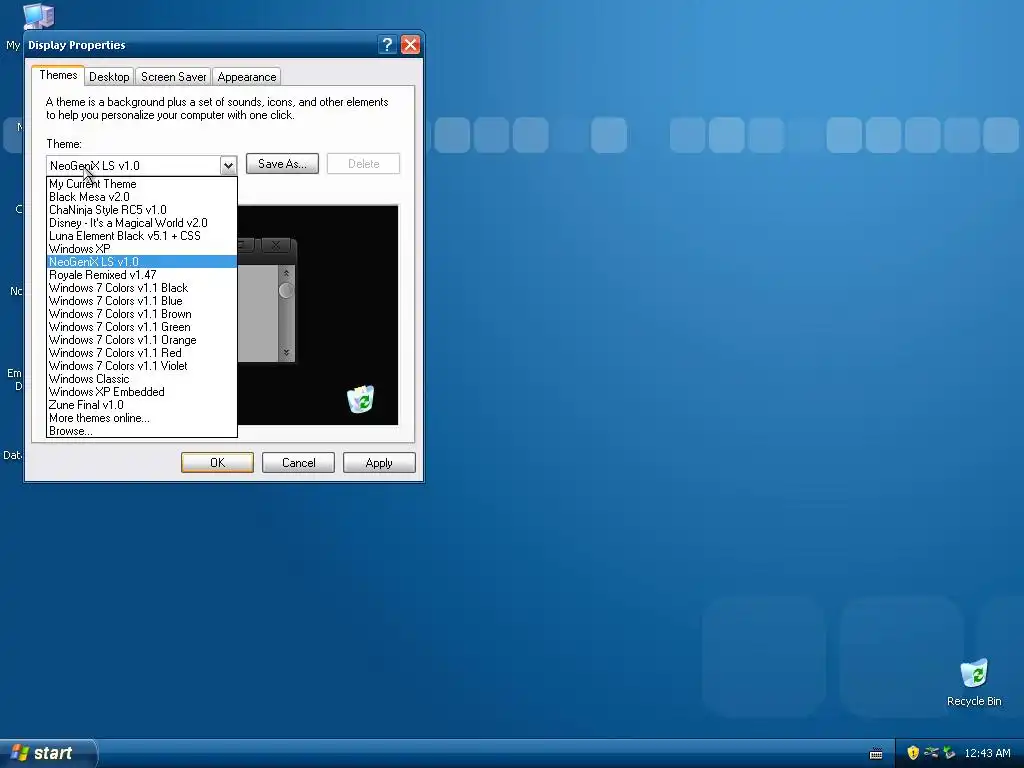This screenshot has width=1024, height=768.
Task: Switch to the Desktop tab
Action: [x=109, y=77]
